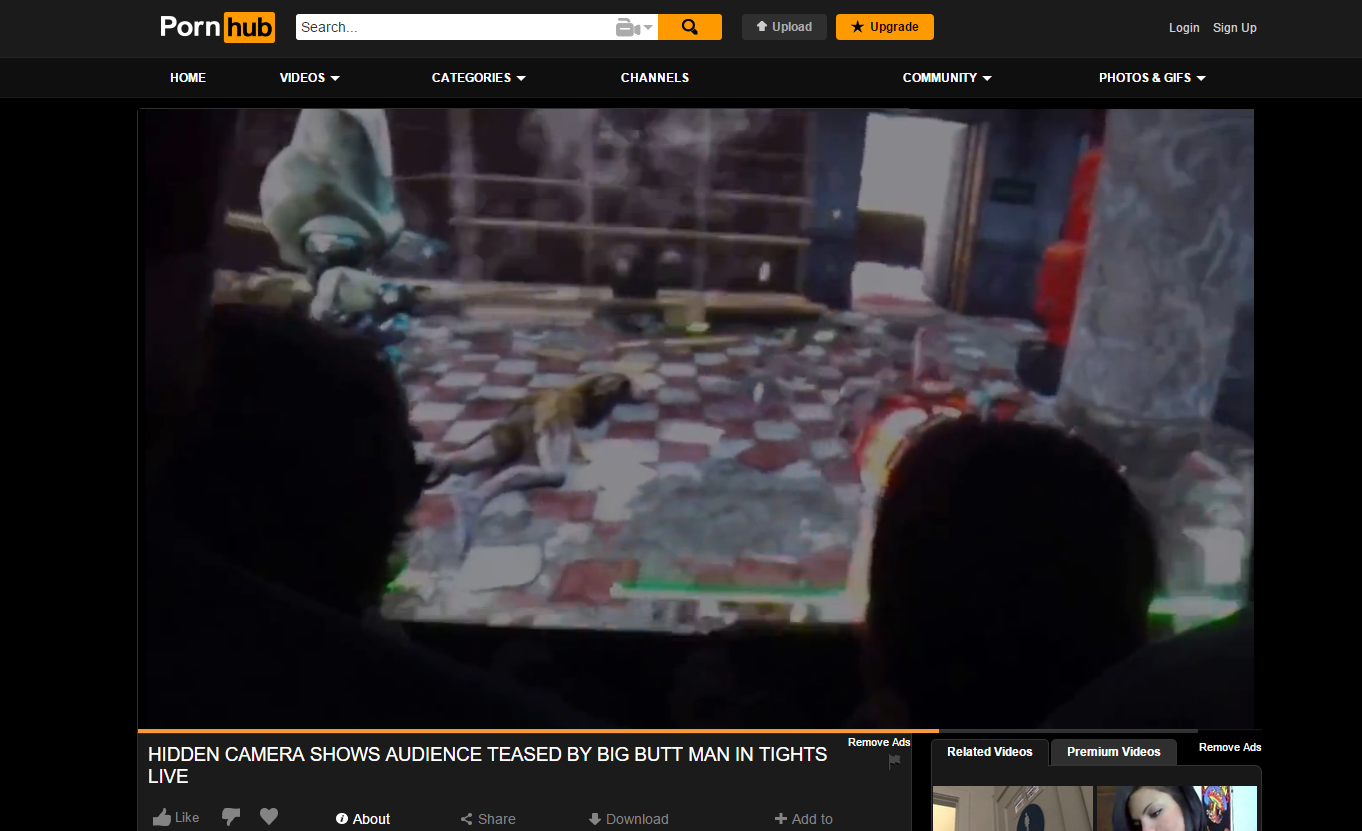Go to the Channels menu item
The height and width of the screenshot is (831, 1362).
point(654,78)
